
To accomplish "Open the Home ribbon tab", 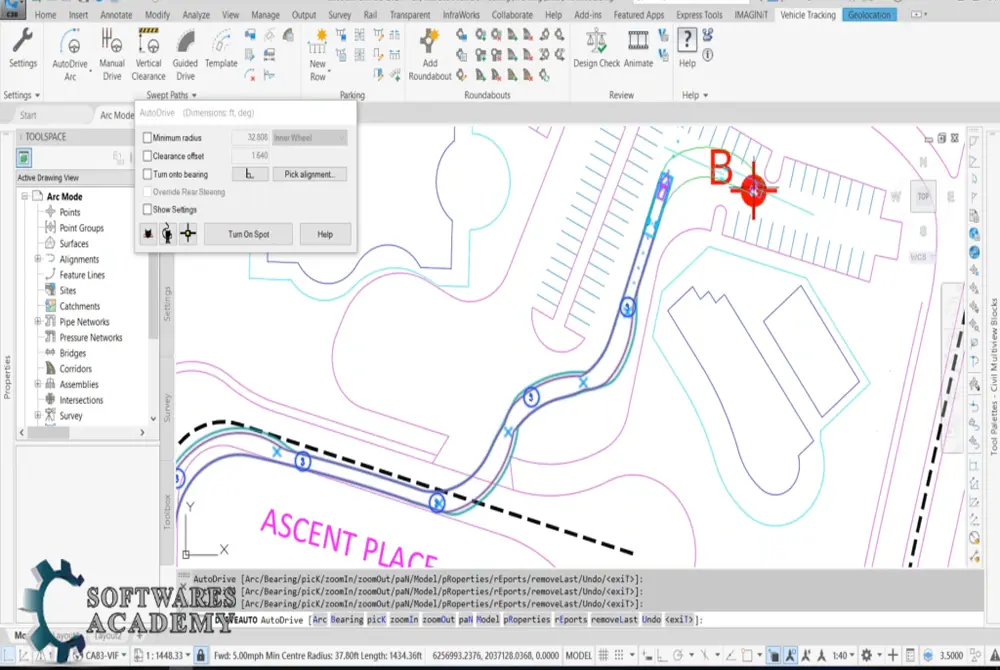I will [45, 15].
